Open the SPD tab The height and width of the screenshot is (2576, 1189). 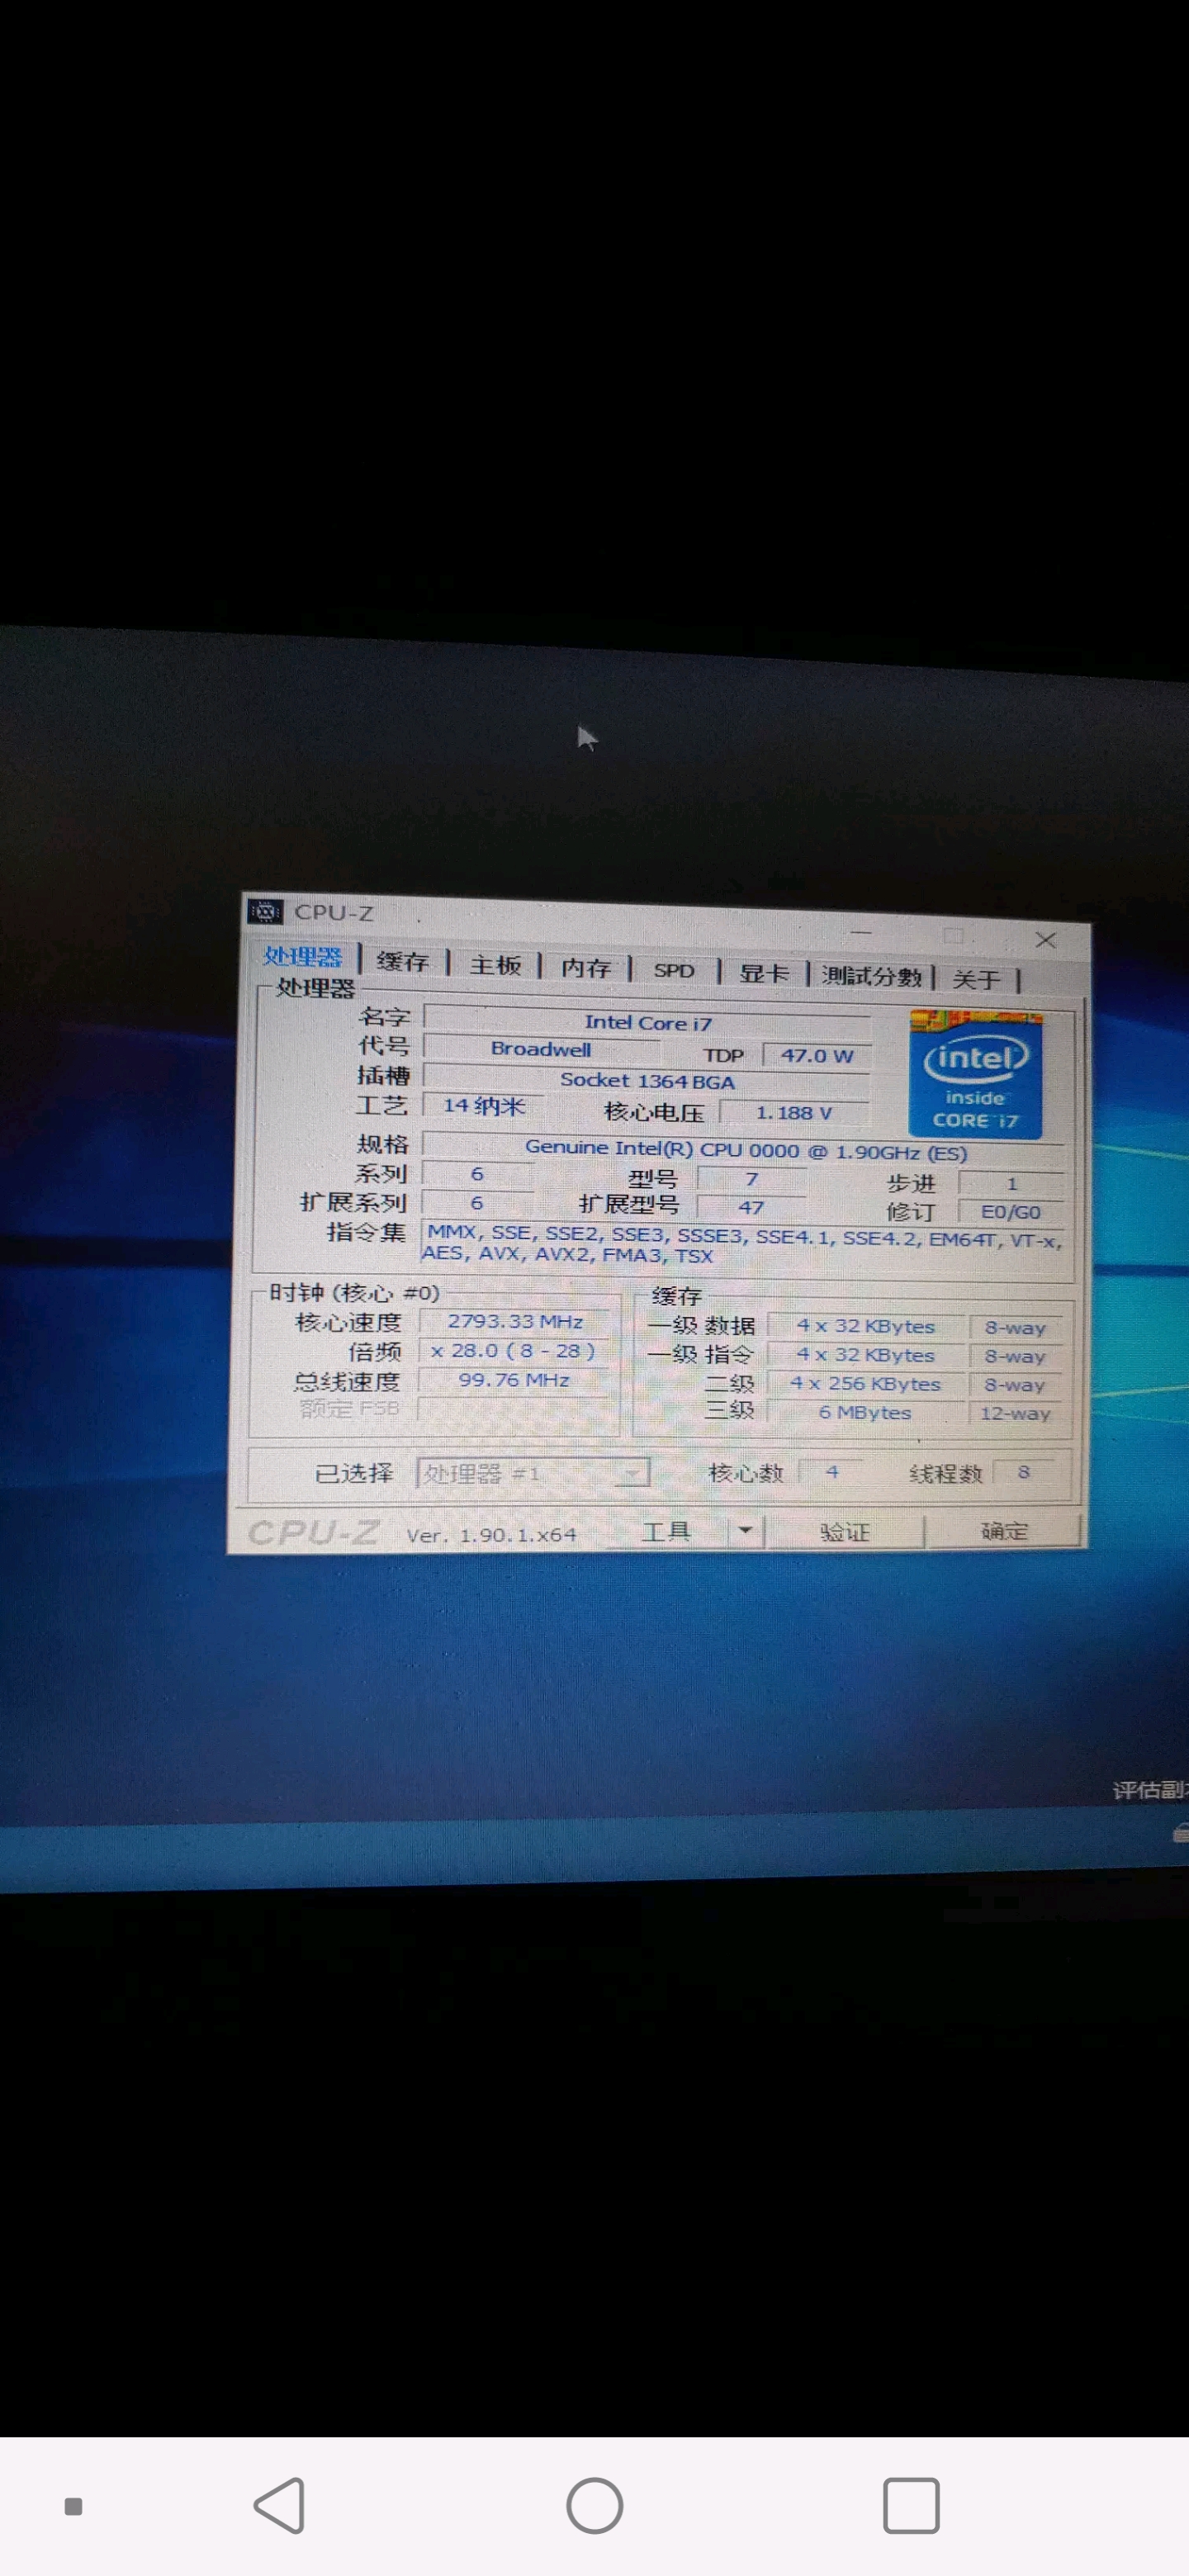point(674,971)
